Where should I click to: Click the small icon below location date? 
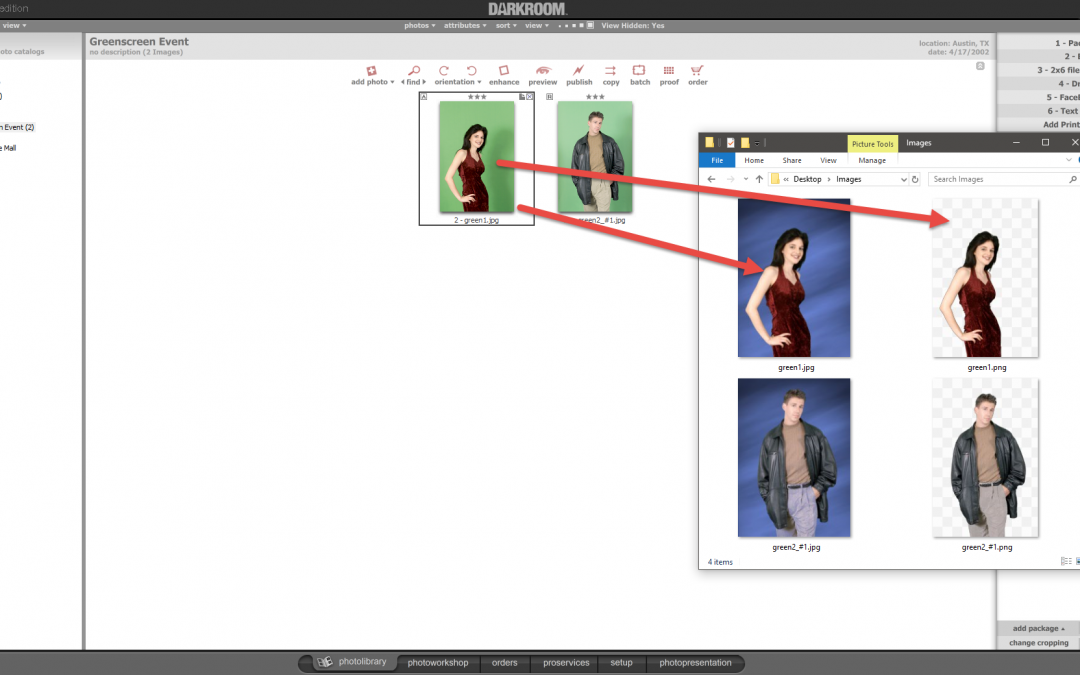pyautogui.click(x=980, y=66)
